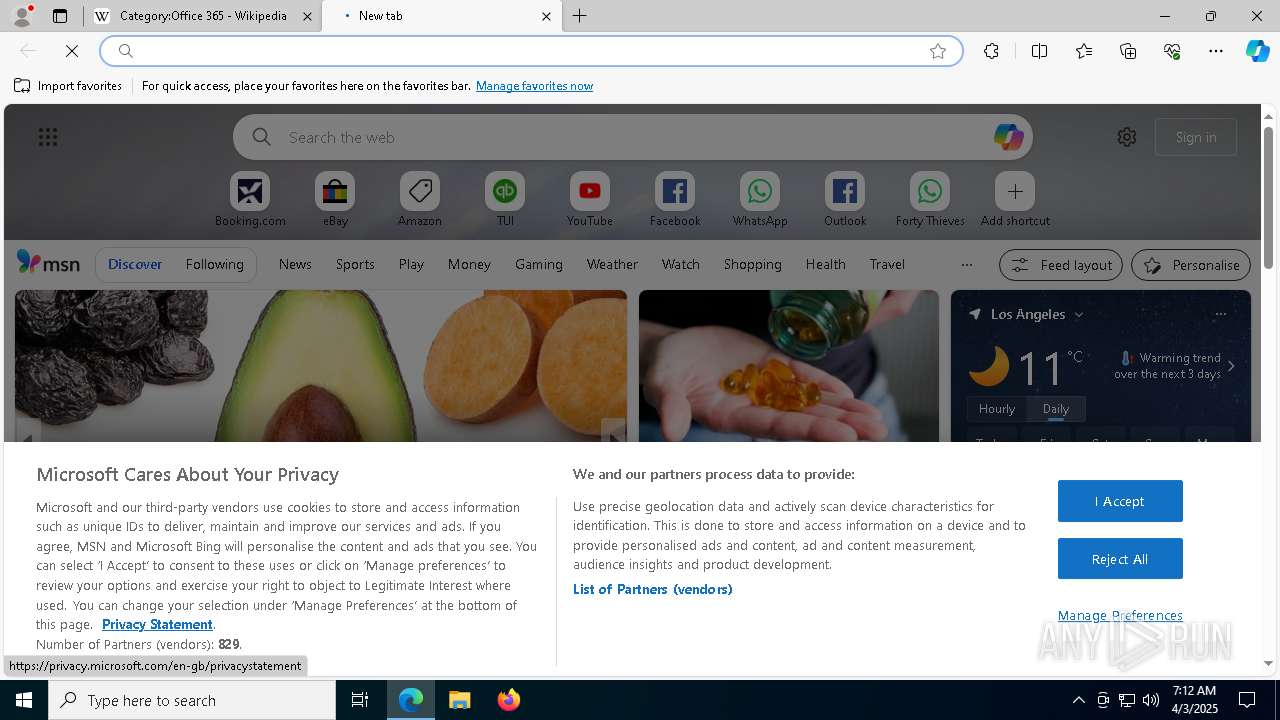Viewport: 1280px width, 720px height.
Task: Click I Accept cookie button
Action: [x=1120, y=501]
